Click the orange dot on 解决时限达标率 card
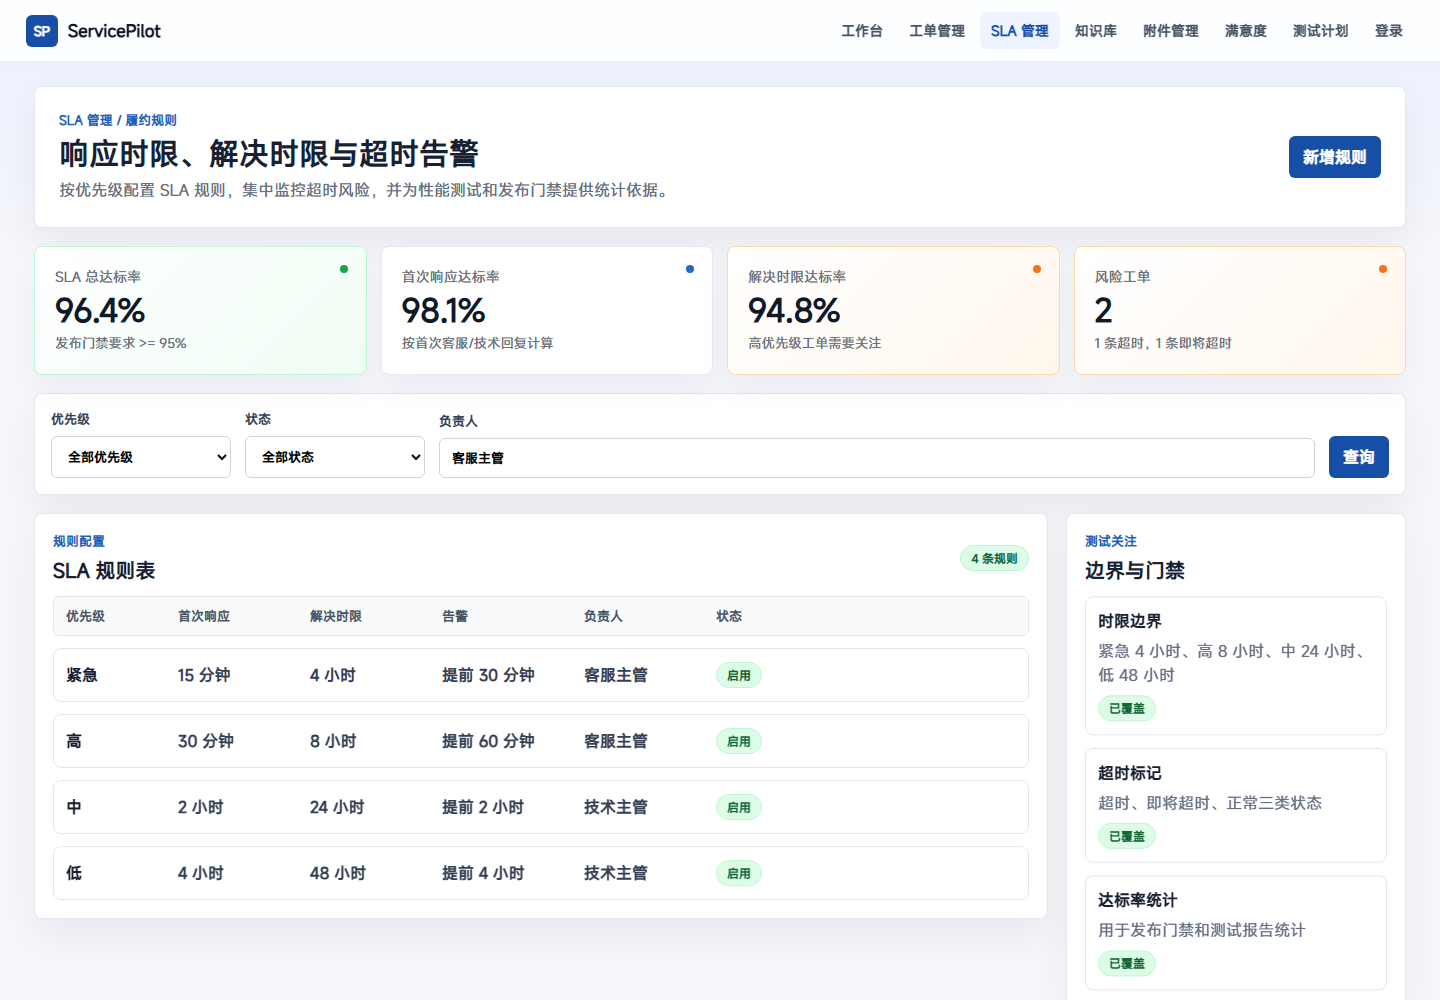Image resolution: width=1440 pixels, height=1000 pixels. pos(1037,269)
